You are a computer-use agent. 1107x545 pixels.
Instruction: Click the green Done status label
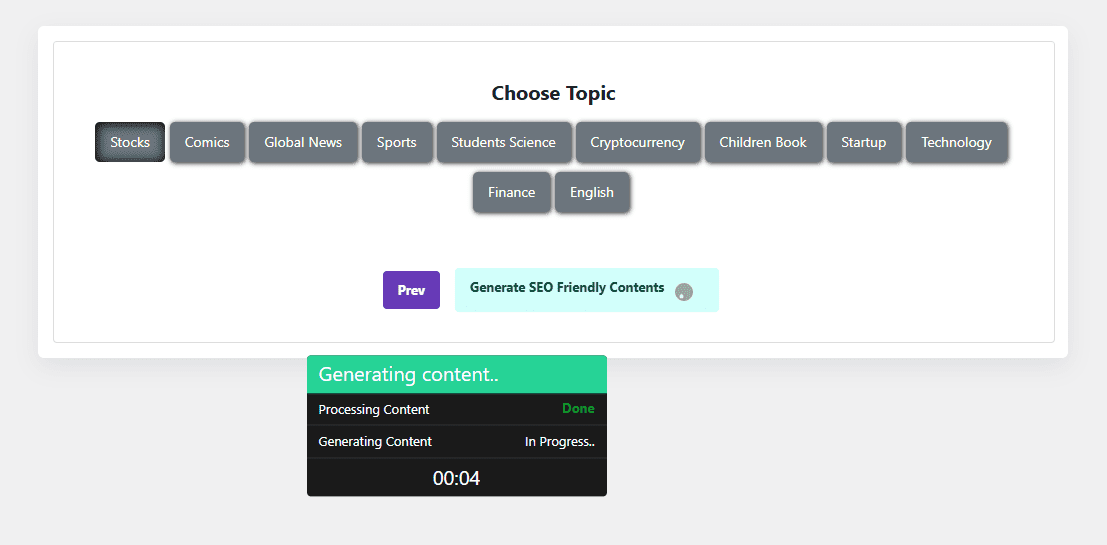578,409
